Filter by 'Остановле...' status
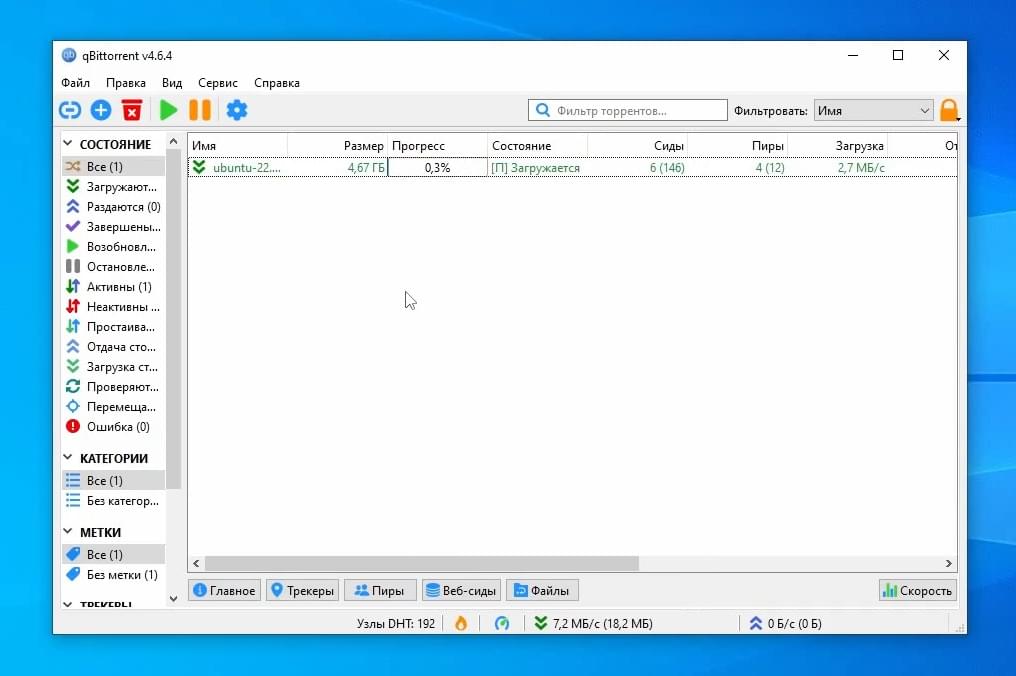1016x676 pixels. [x=113, y=267]
